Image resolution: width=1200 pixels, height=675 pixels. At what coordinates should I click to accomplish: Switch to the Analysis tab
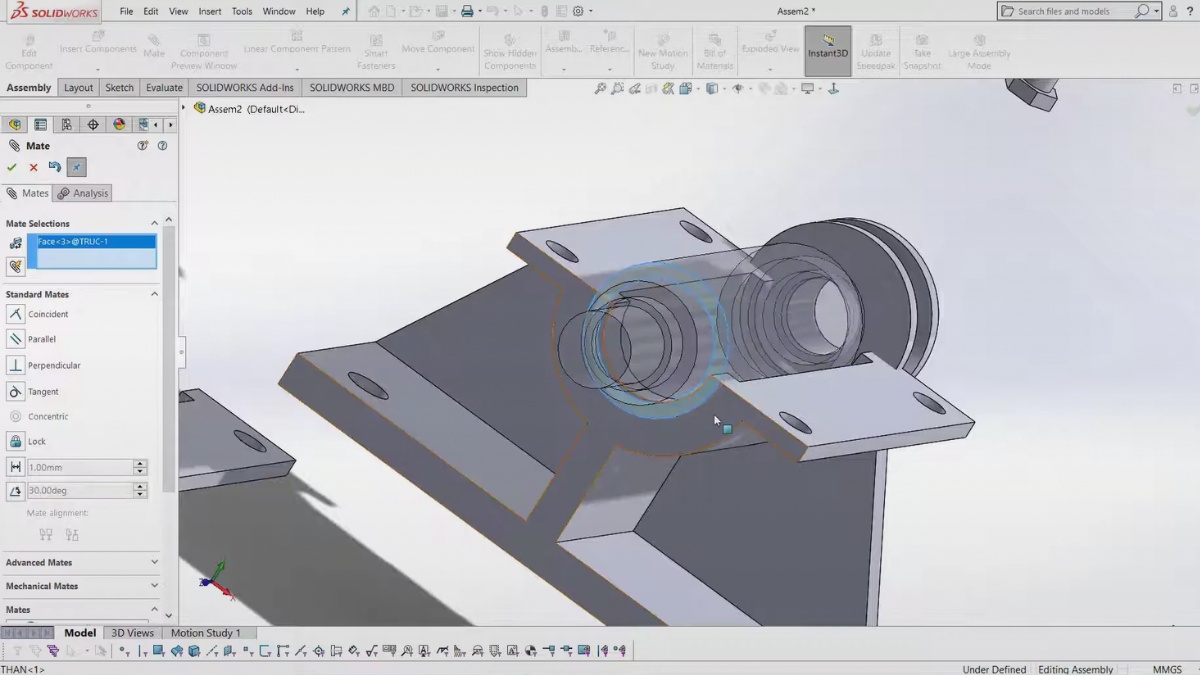coord(84,193)
